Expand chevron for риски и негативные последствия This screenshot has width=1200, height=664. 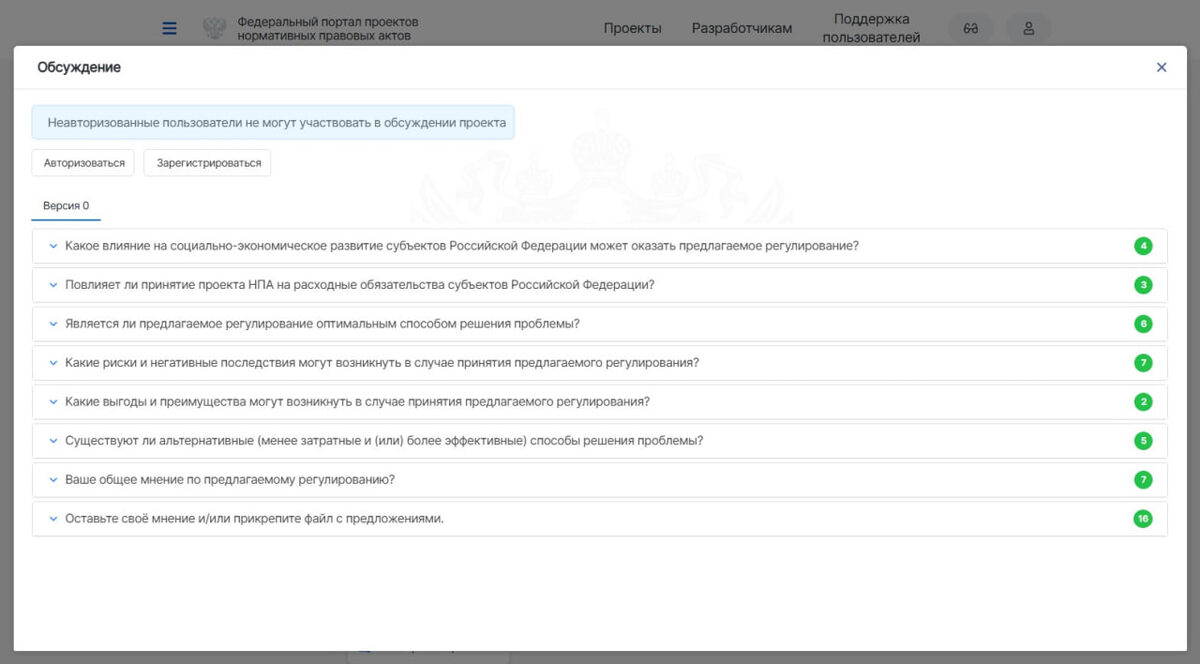[53, 363]
